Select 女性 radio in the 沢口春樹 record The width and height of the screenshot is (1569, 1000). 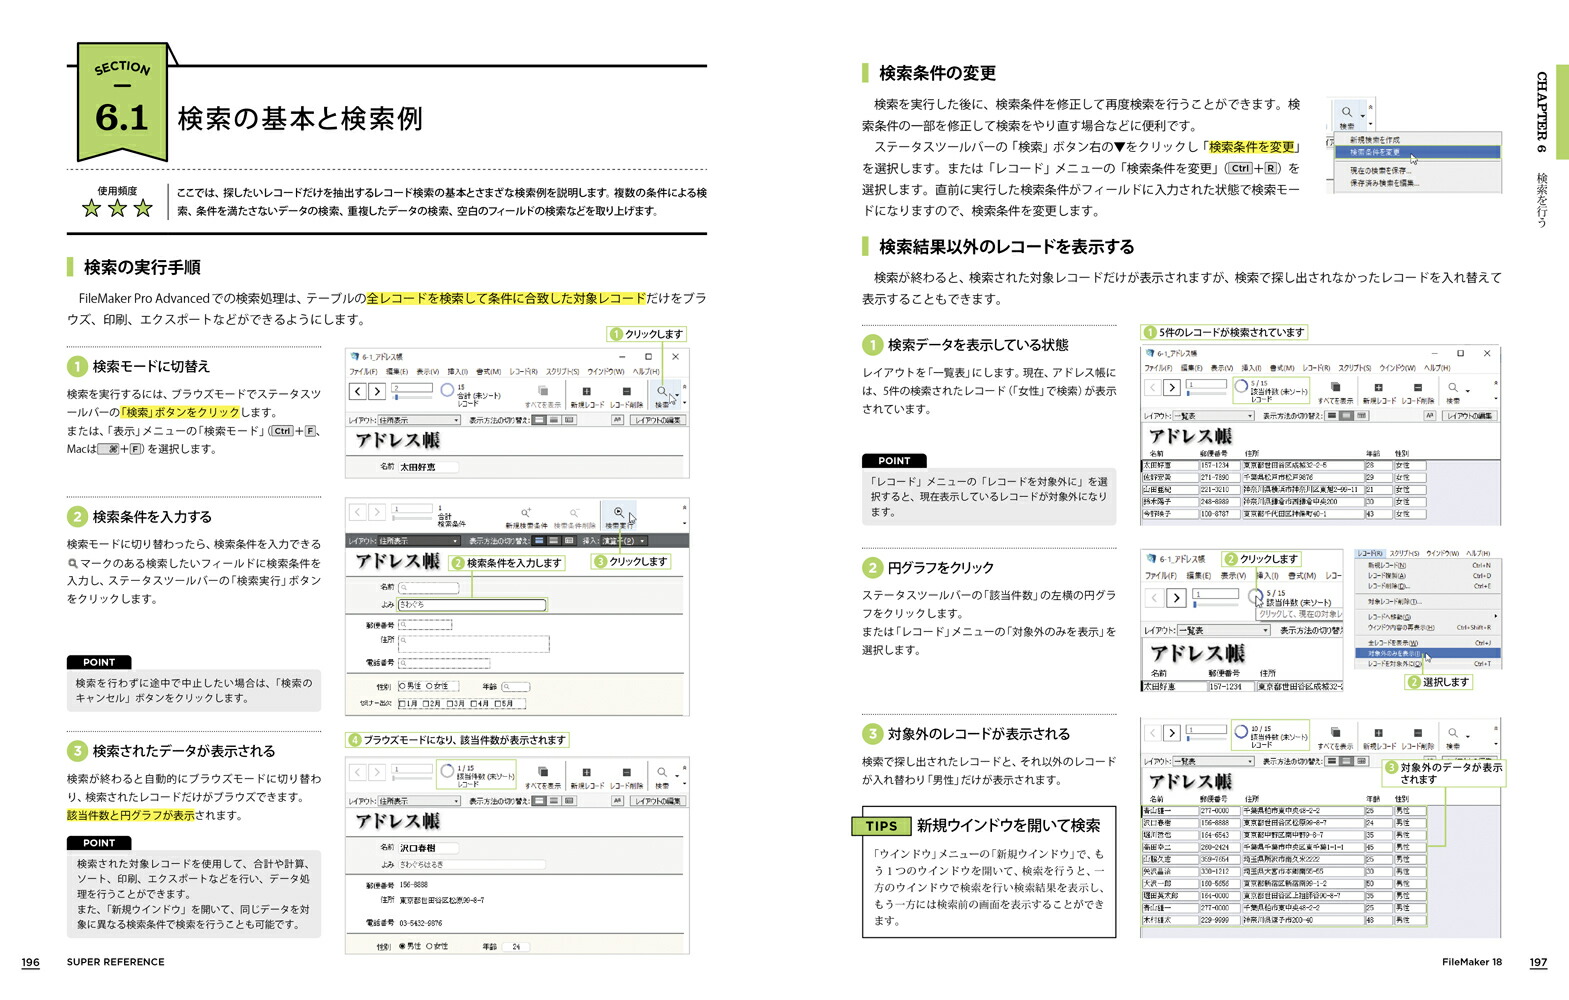coord(428,946)
